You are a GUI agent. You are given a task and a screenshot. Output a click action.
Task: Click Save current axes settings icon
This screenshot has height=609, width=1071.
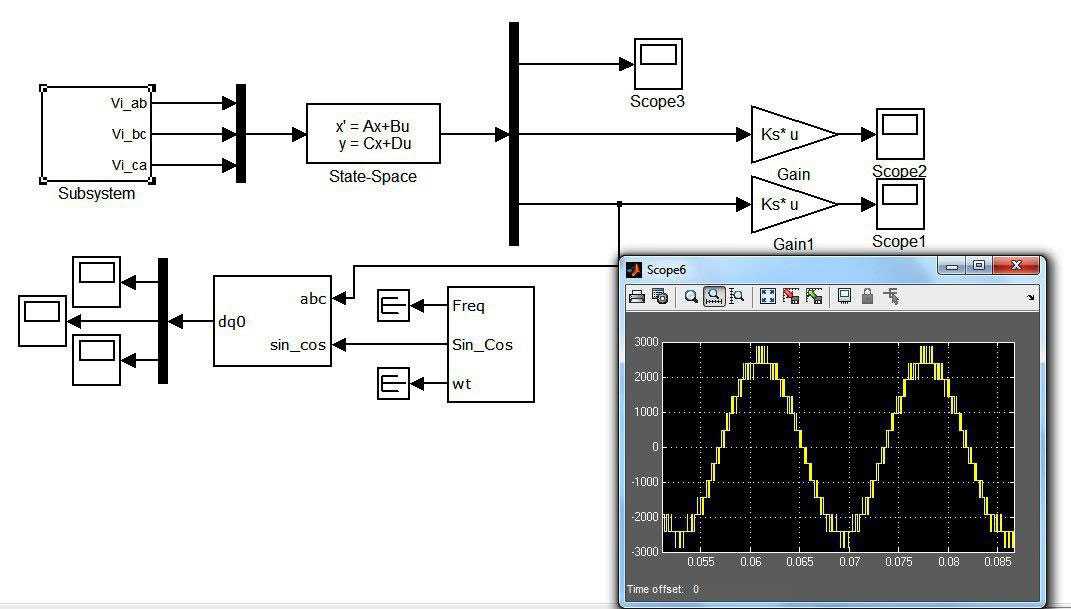tap(791, 297)
